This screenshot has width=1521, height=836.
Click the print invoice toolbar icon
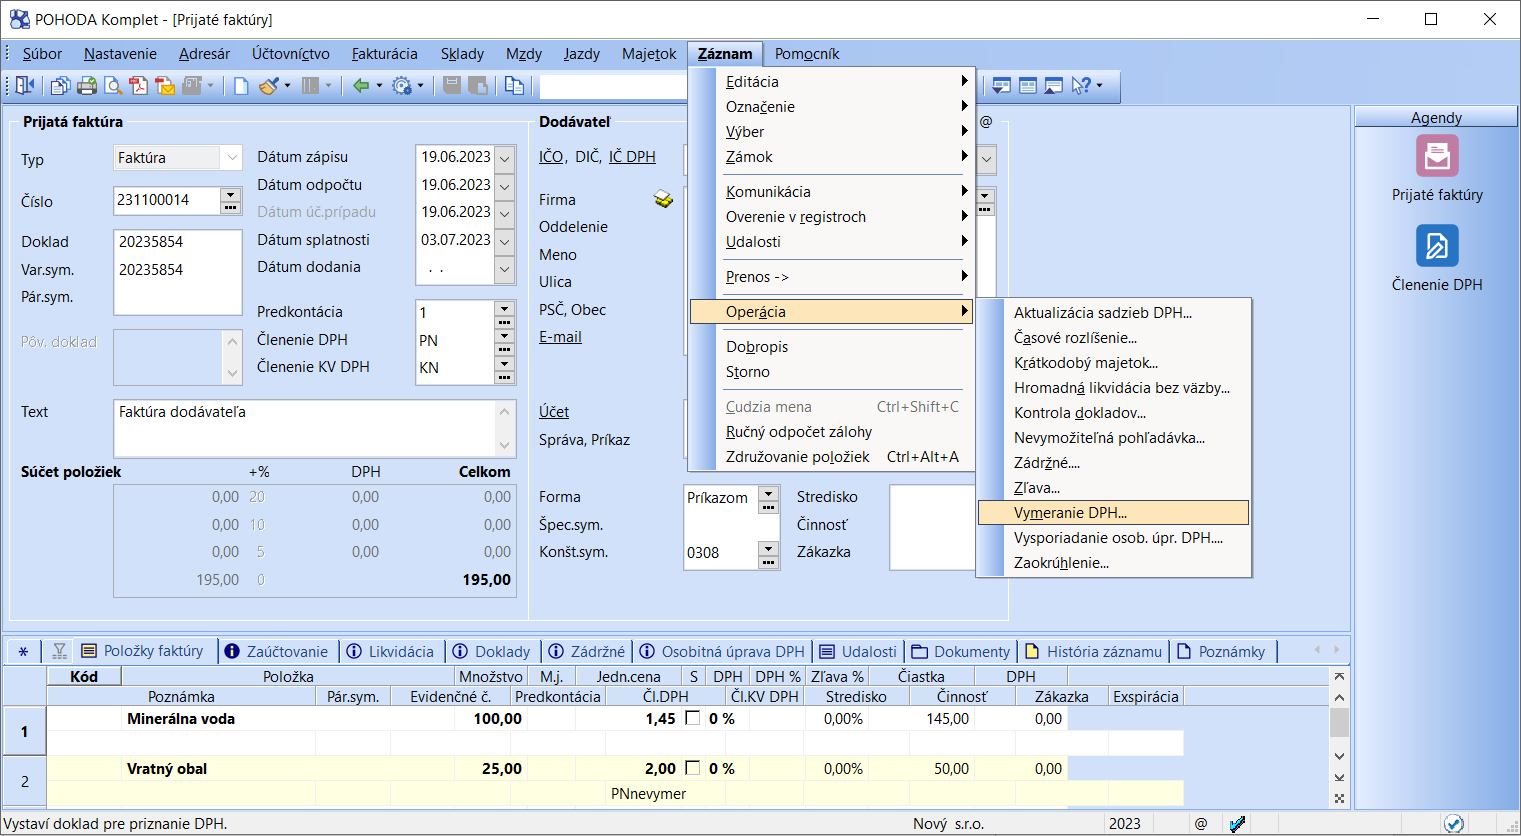(87, 86)
